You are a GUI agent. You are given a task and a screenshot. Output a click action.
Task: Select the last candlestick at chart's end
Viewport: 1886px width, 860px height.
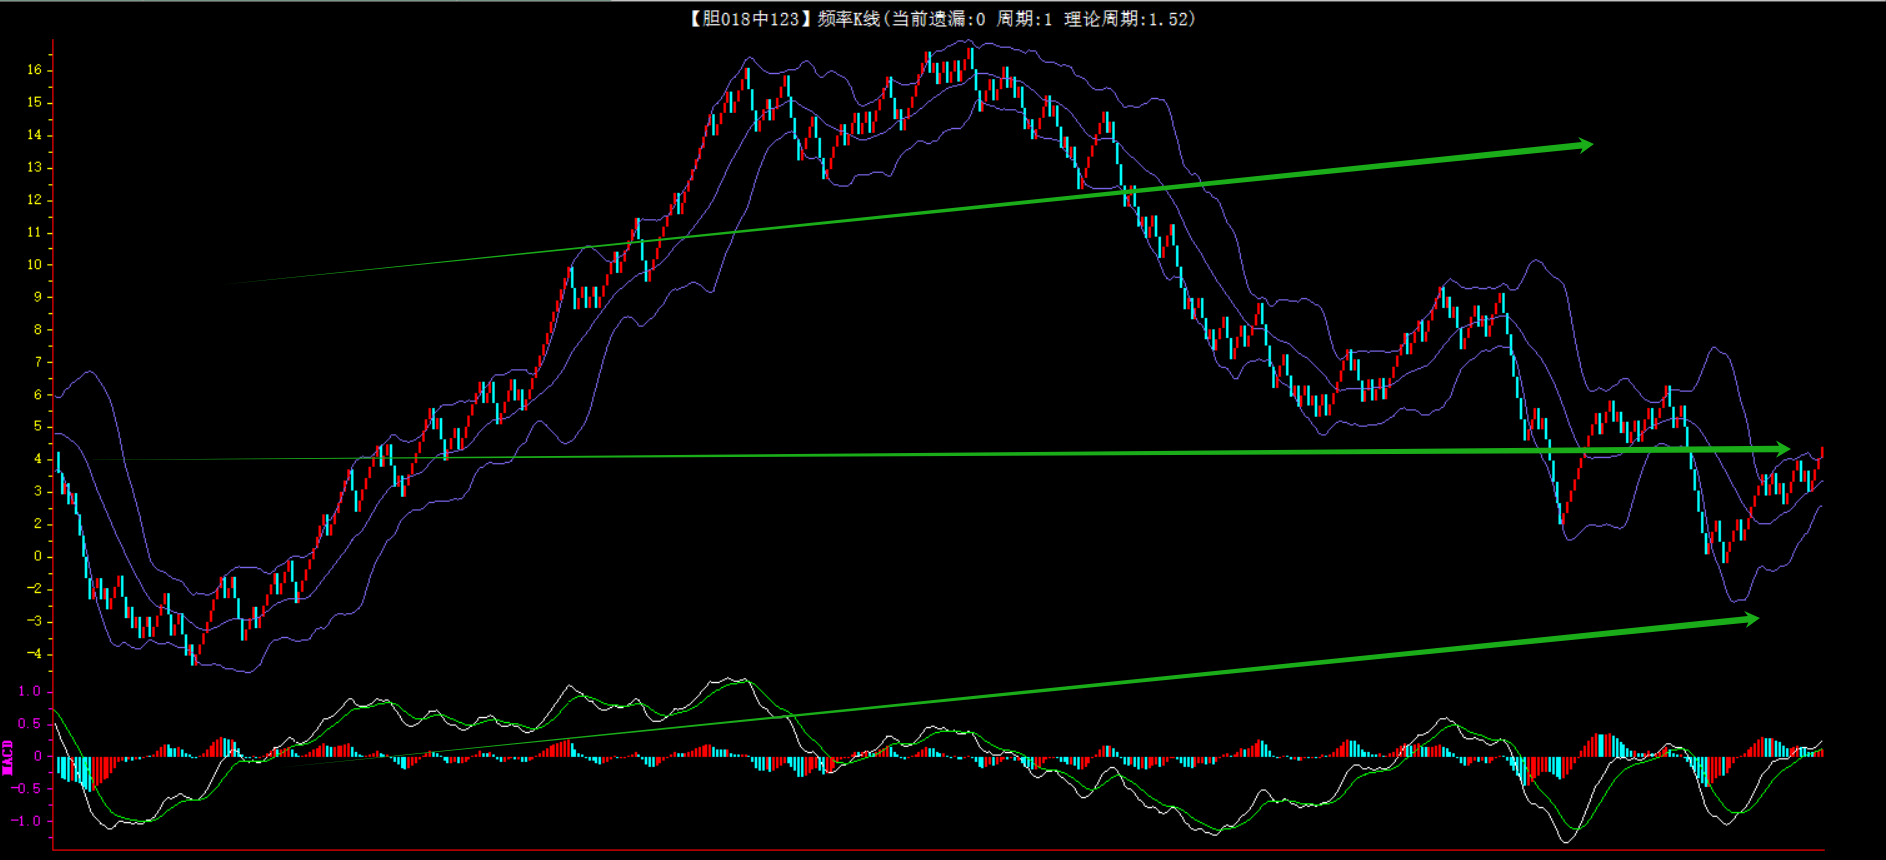point(1822,453)
